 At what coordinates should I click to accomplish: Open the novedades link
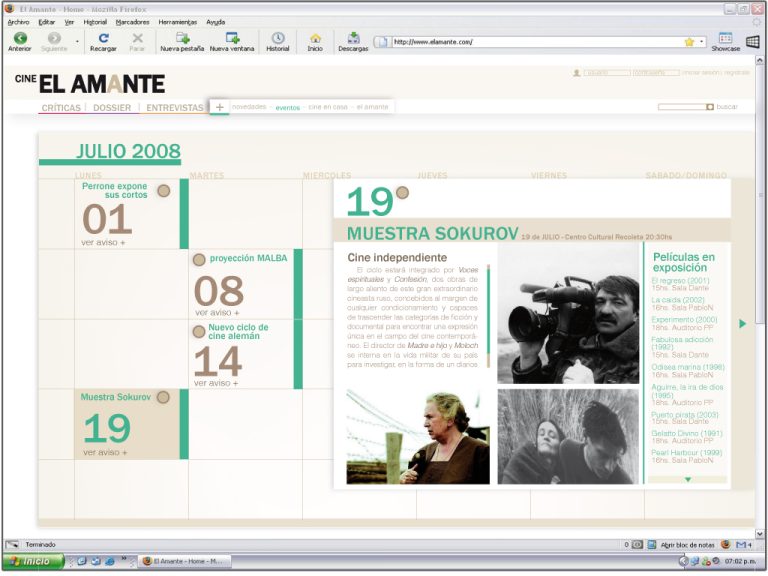pos(249,107)
